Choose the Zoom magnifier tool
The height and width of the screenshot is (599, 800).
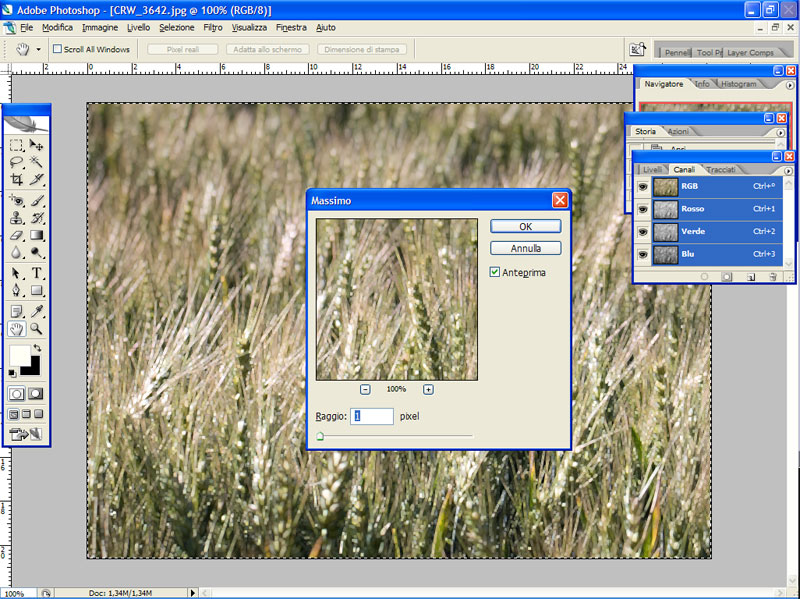point(37,328)
